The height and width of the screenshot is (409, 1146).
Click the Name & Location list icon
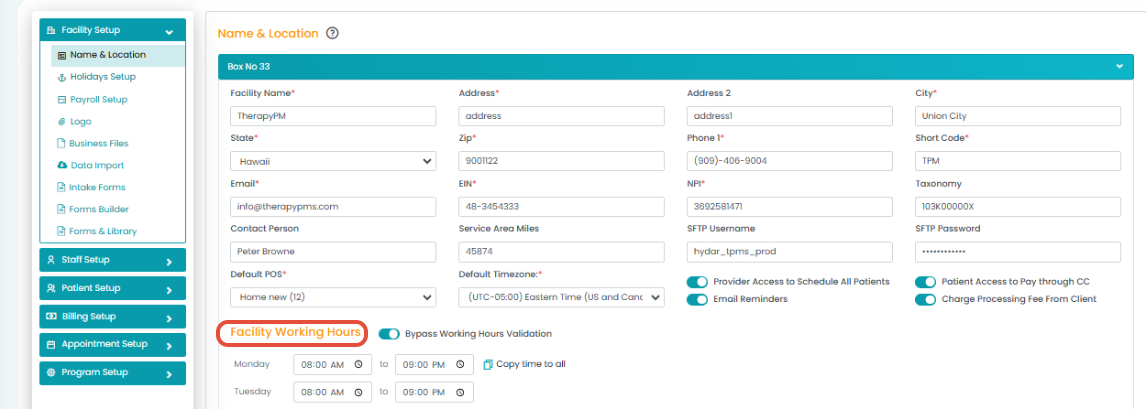point(62,56)
